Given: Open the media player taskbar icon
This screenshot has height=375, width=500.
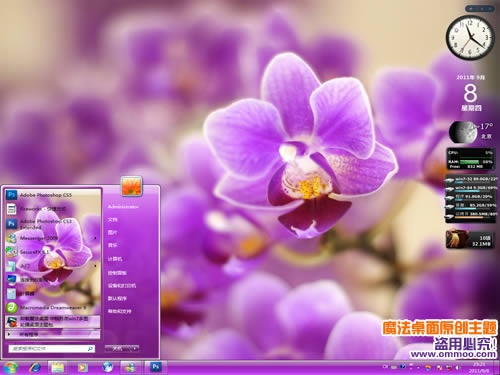Looking at the screenshot, I should coord(82,368).
